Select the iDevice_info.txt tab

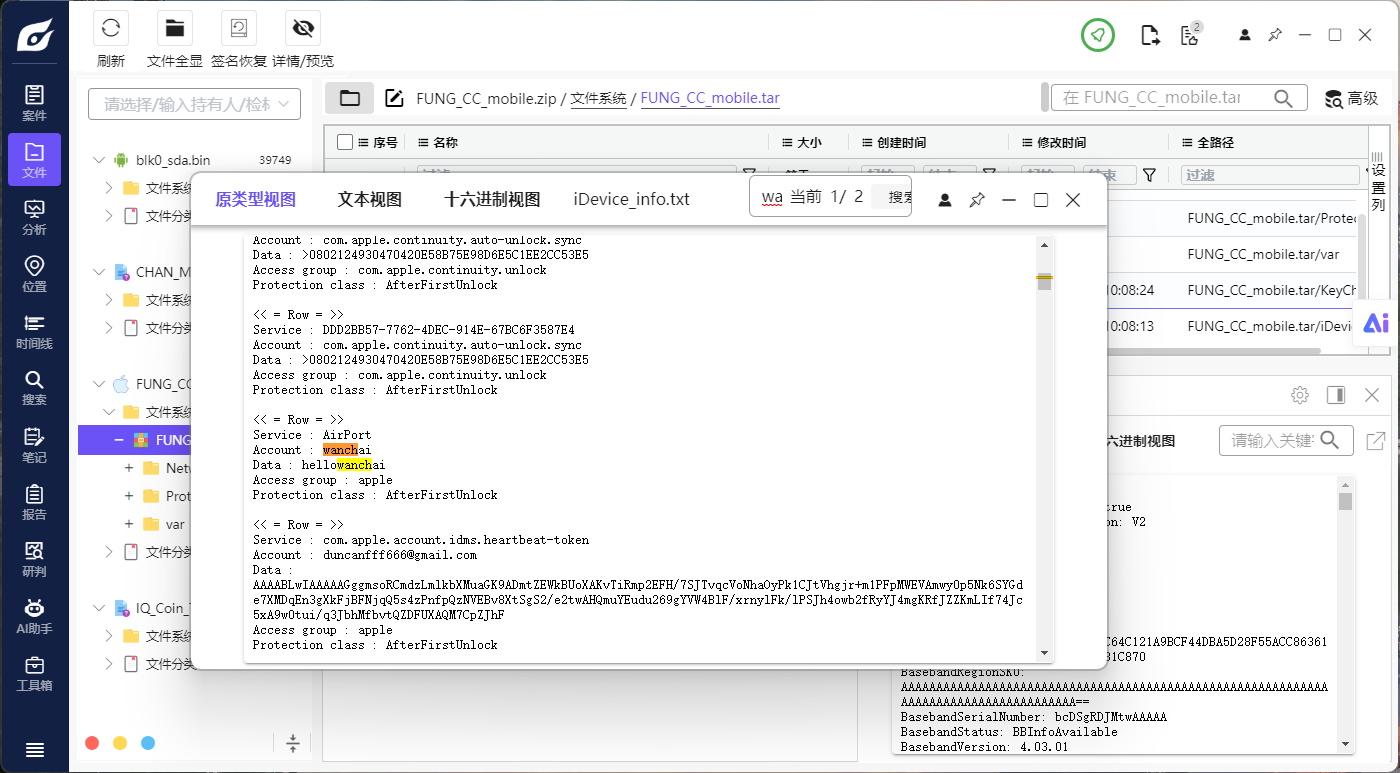click(632, 199)
